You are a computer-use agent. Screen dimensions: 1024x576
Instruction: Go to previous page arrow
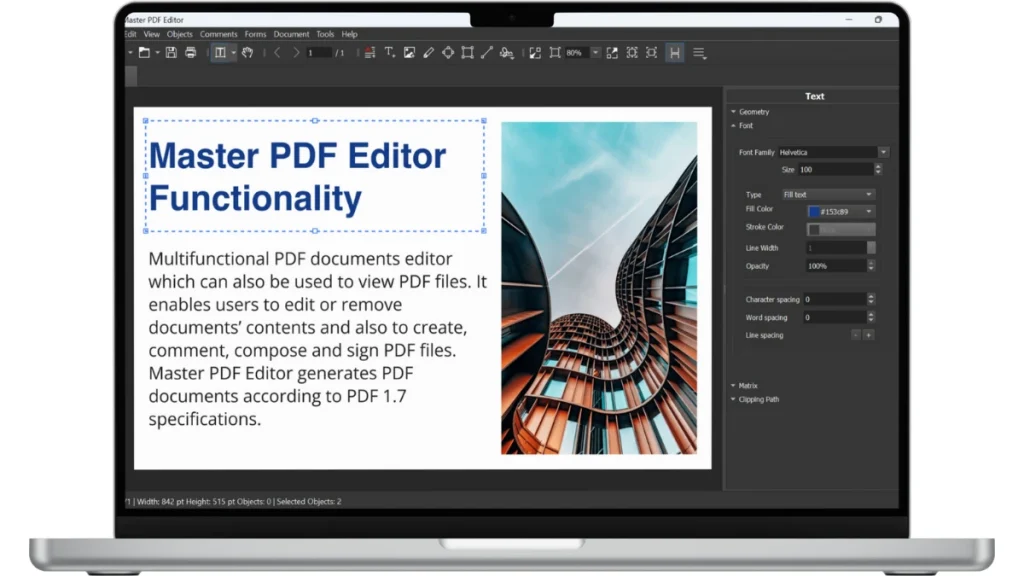point(277,53)
